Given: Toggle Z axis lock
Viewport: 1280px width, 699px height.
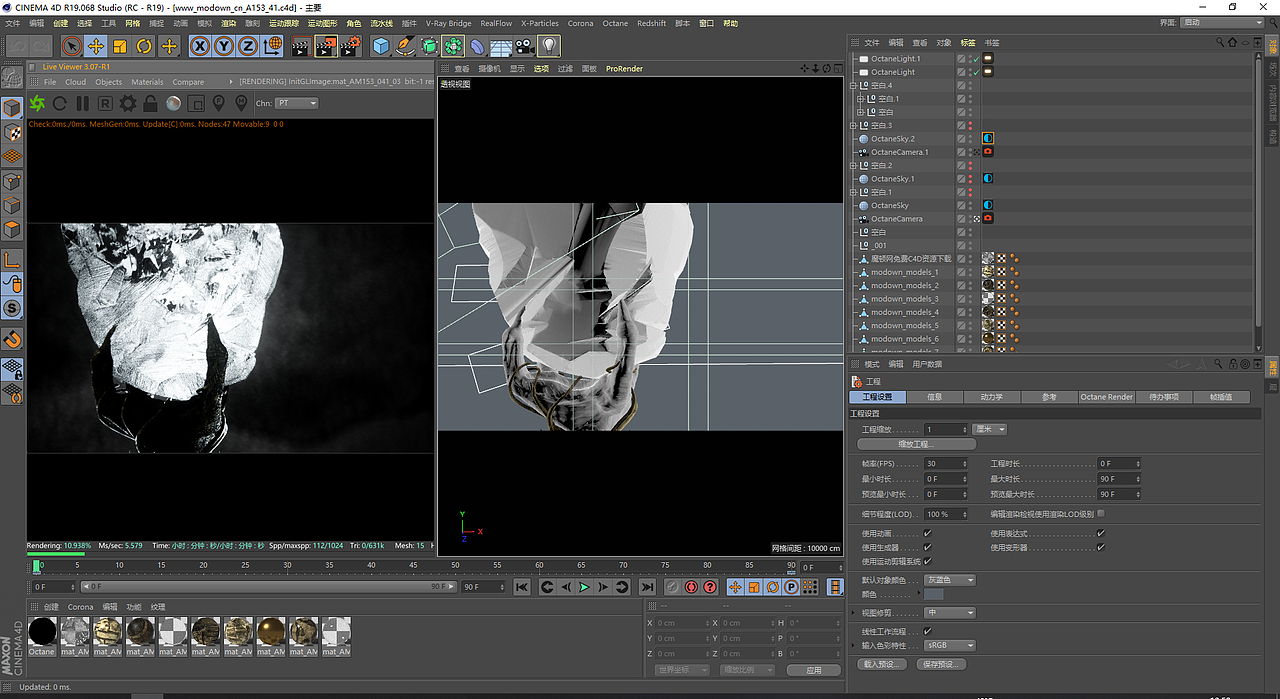Looking at the screenshot, I should pyautogui.click(x=248, y=46).
